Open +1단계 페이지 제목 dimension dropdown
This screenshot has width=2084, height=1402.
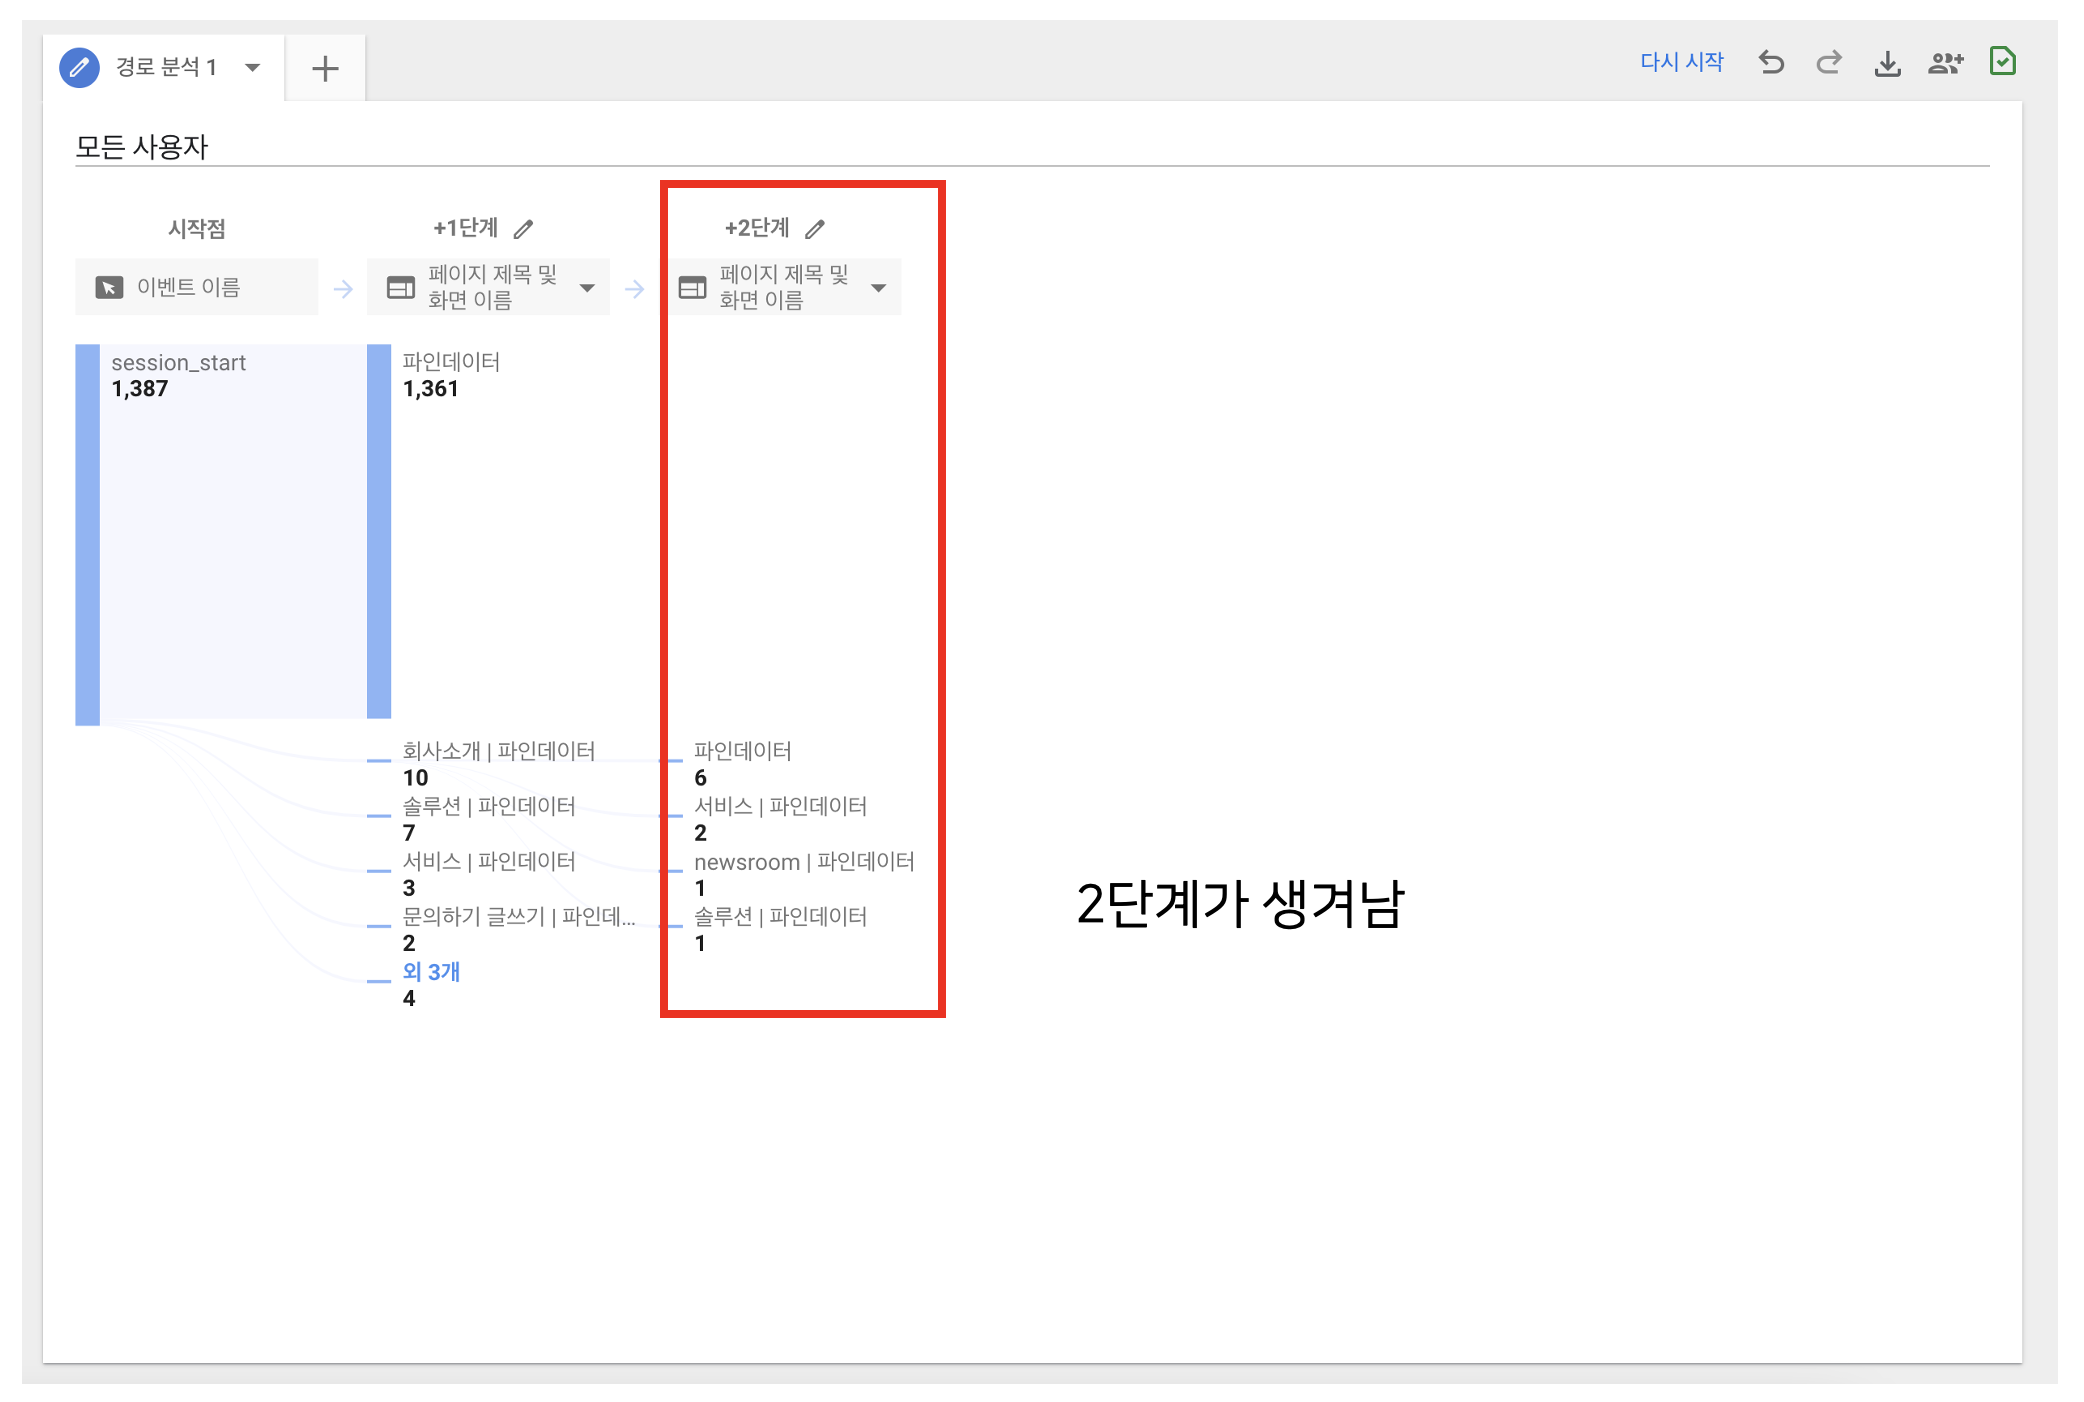coord(587,288)
